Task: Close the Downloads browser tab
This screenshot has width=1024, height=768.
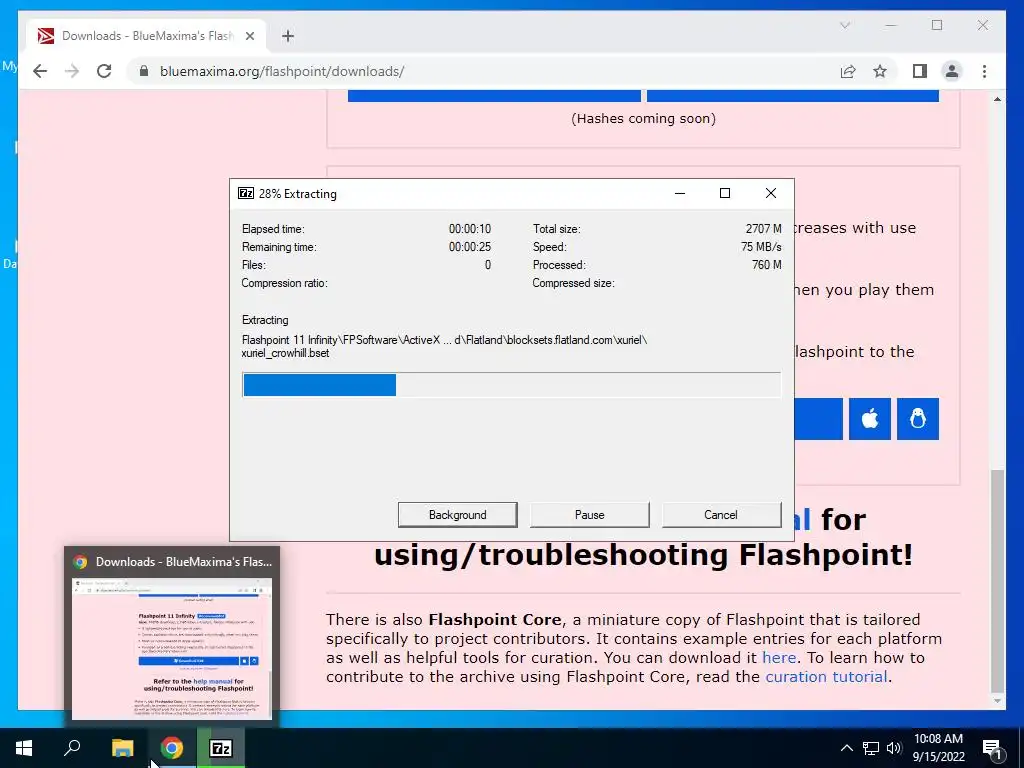Action: [x=249, y=36]
